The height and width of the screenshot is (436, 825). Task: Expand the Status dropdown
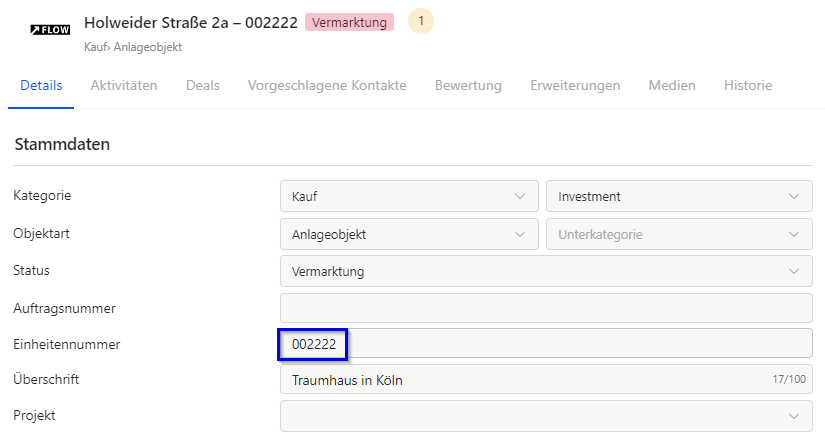coord(546,271)
